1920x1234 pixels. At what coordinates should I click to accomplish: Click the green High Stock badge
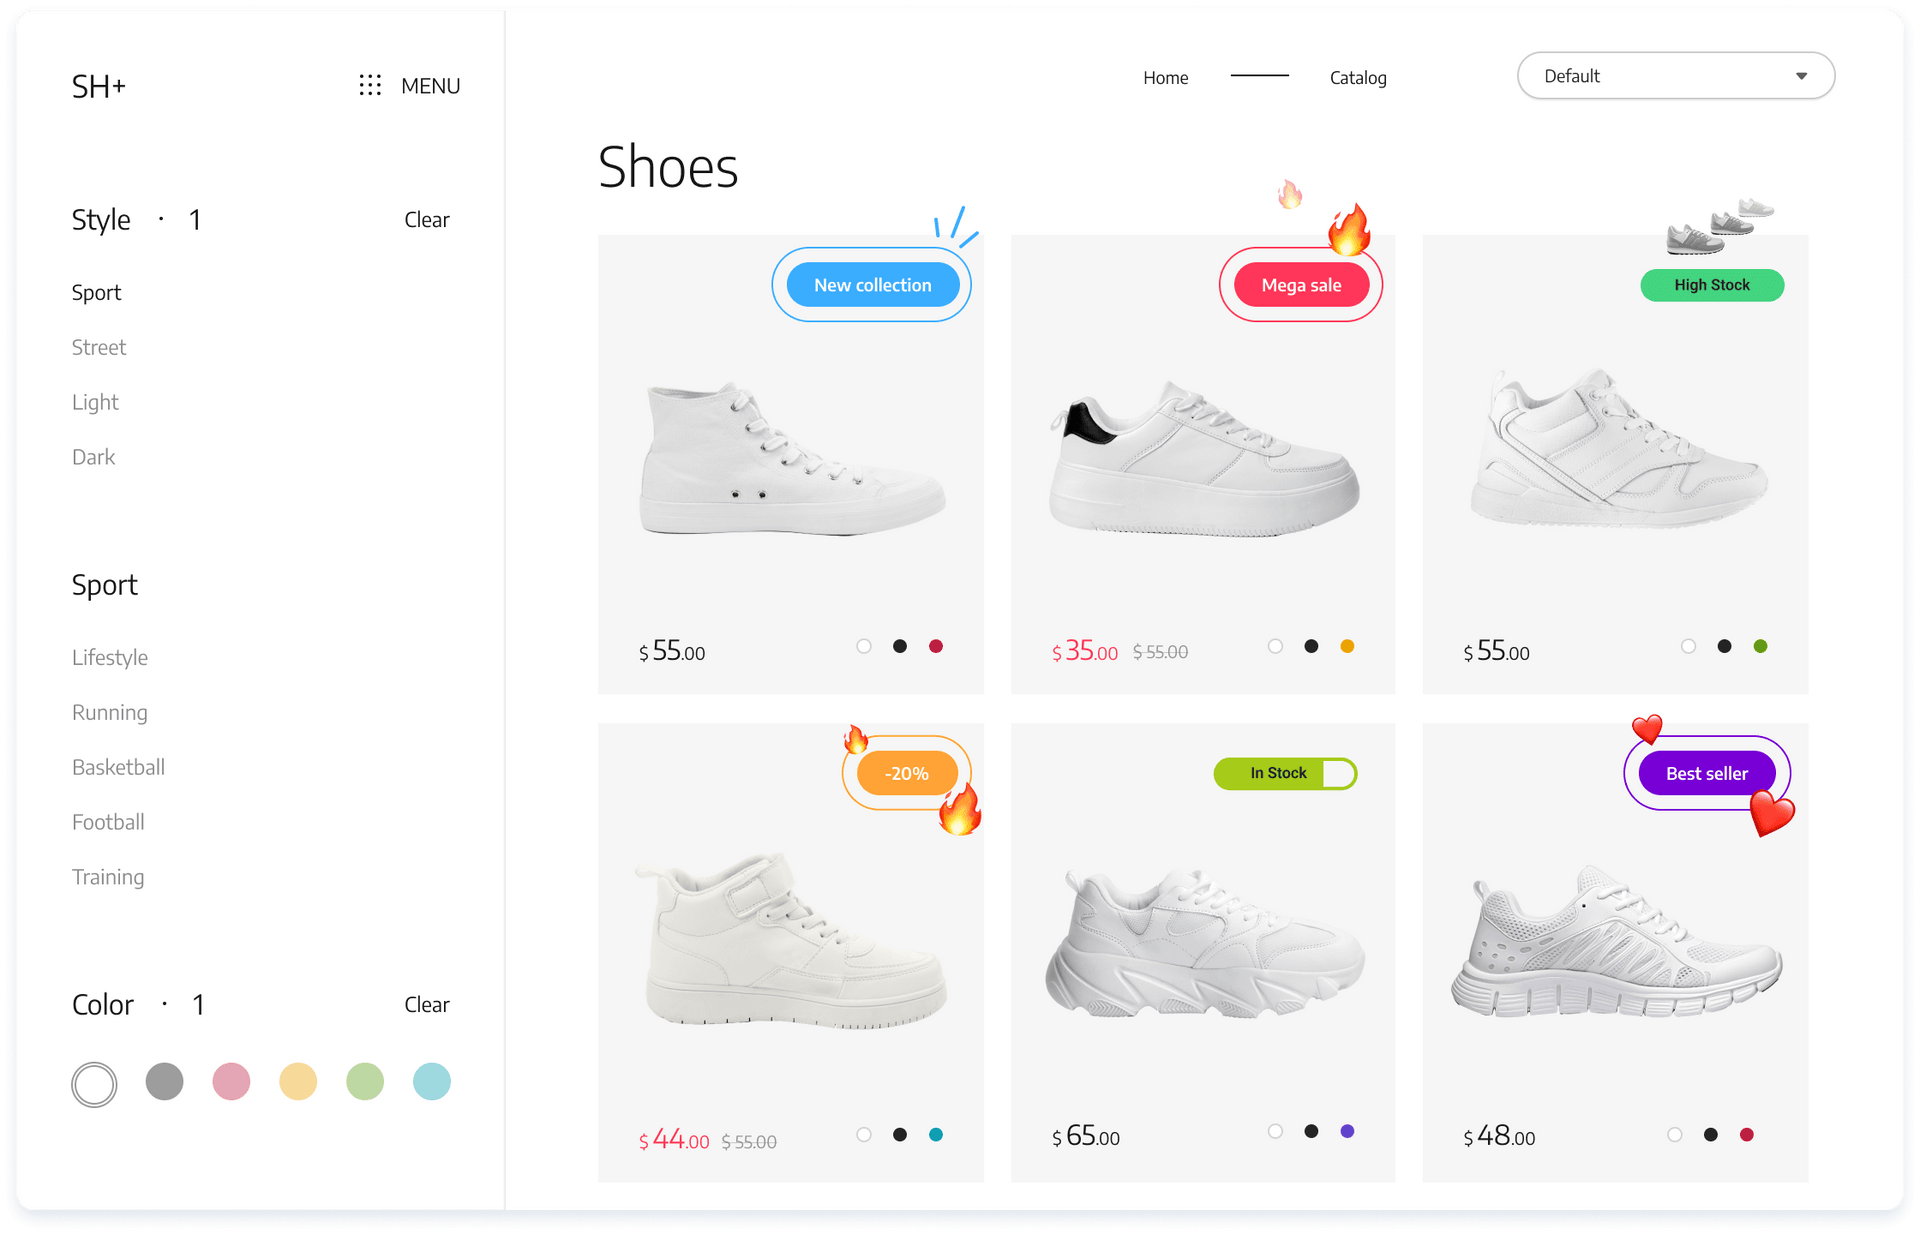tap(1711, 285)
